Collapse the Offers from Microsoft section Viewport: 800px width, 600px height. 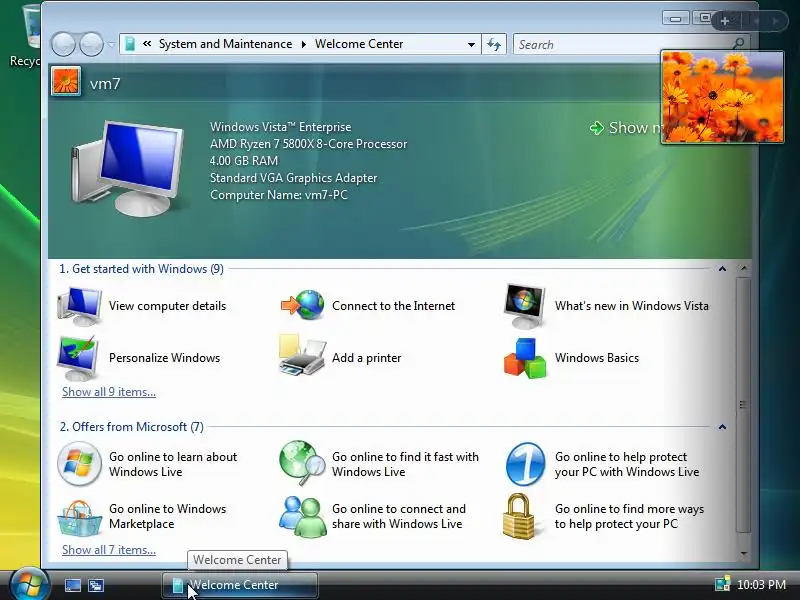click(722, 427)
